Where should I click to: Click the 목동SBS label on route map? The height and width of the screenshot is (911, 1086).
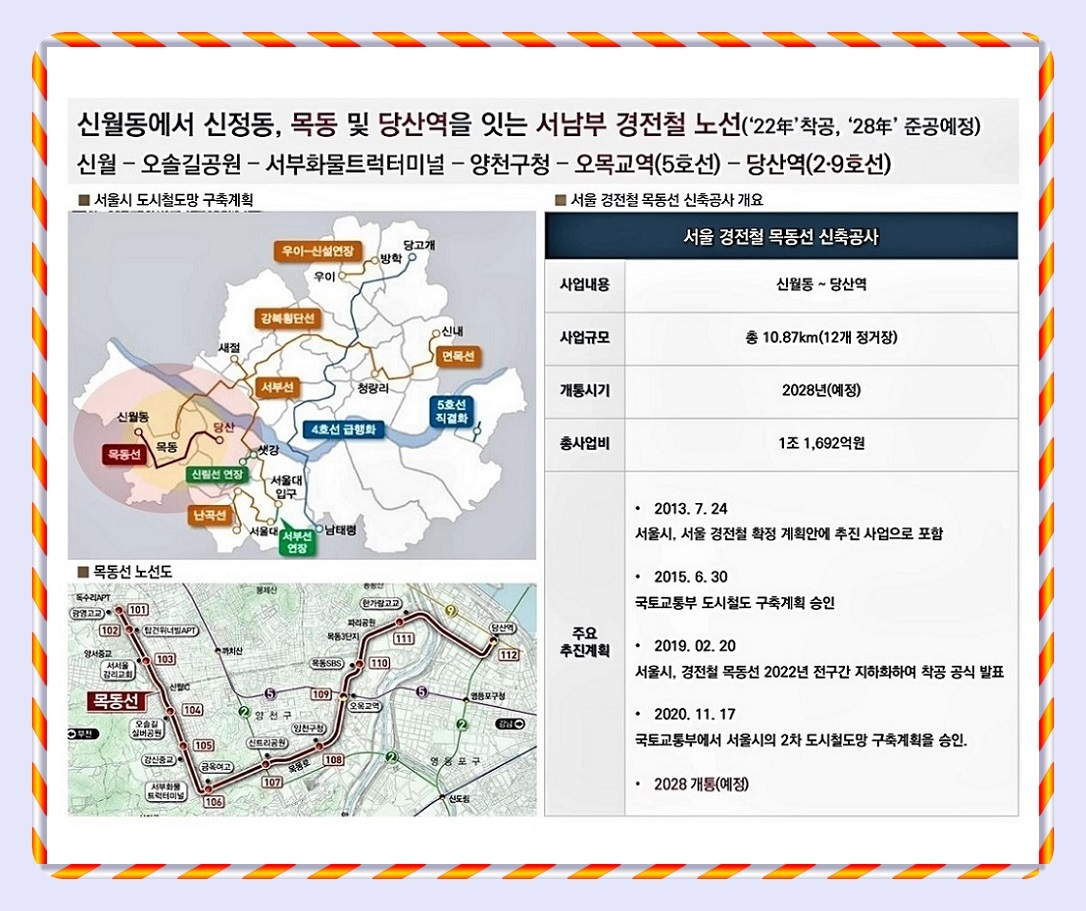[x=326, y=663]
